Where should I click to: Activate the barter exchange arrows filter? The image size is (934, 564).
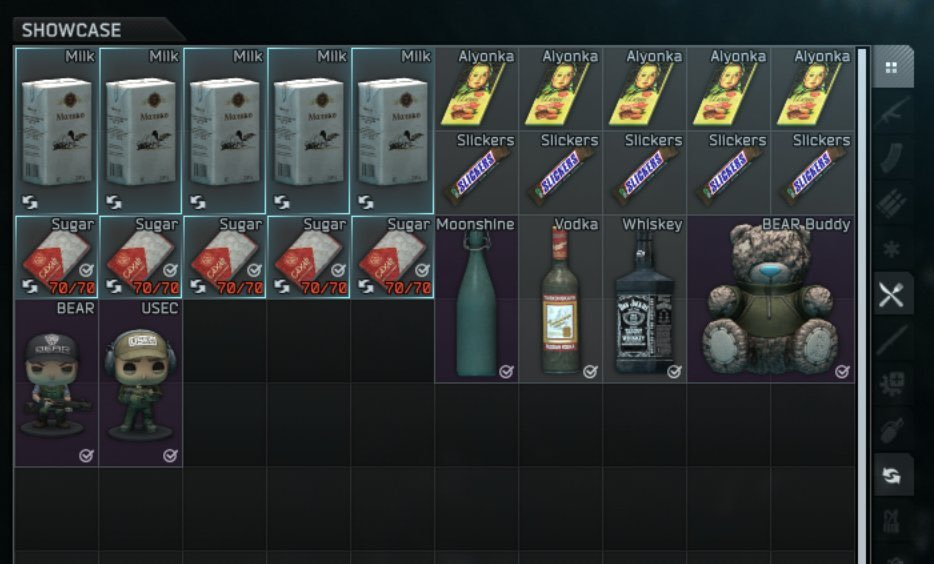892,475
